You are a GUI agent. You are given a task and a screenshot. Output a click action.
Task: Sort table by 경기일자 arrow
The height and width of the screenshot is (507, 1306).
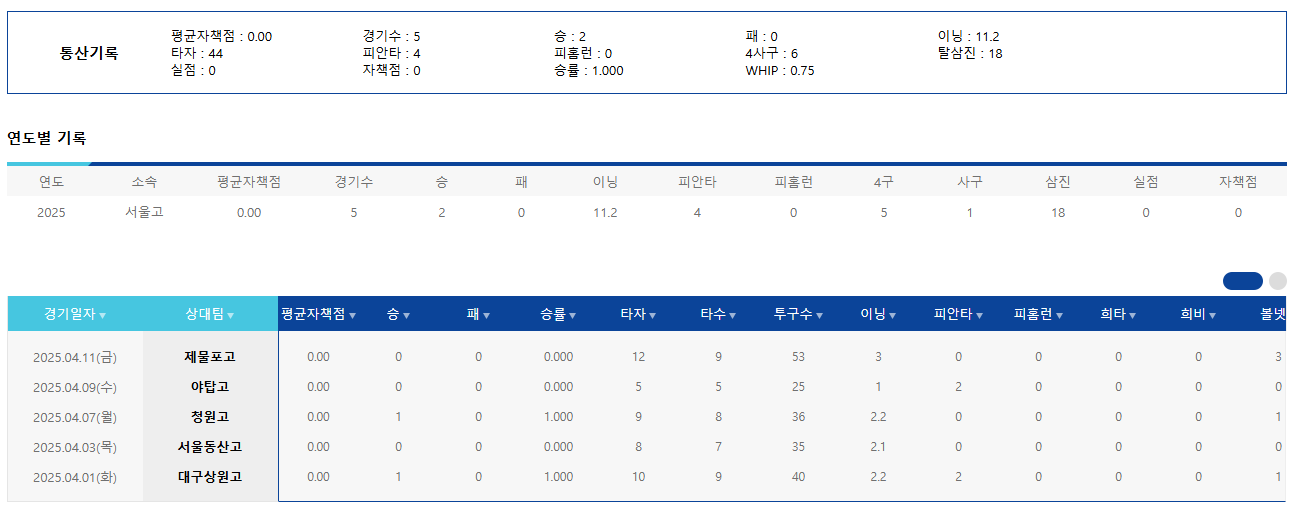tap(103, 315)
